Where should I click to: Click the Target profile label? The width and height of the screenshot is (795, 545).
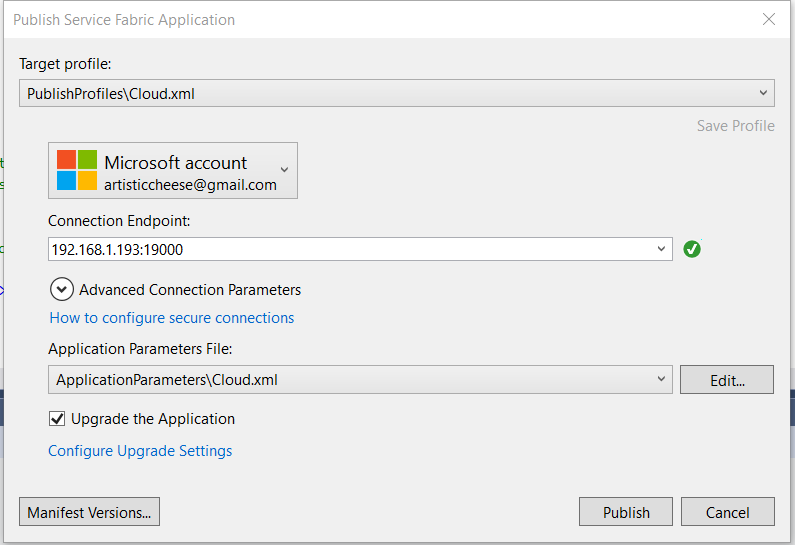pos(65,64)
